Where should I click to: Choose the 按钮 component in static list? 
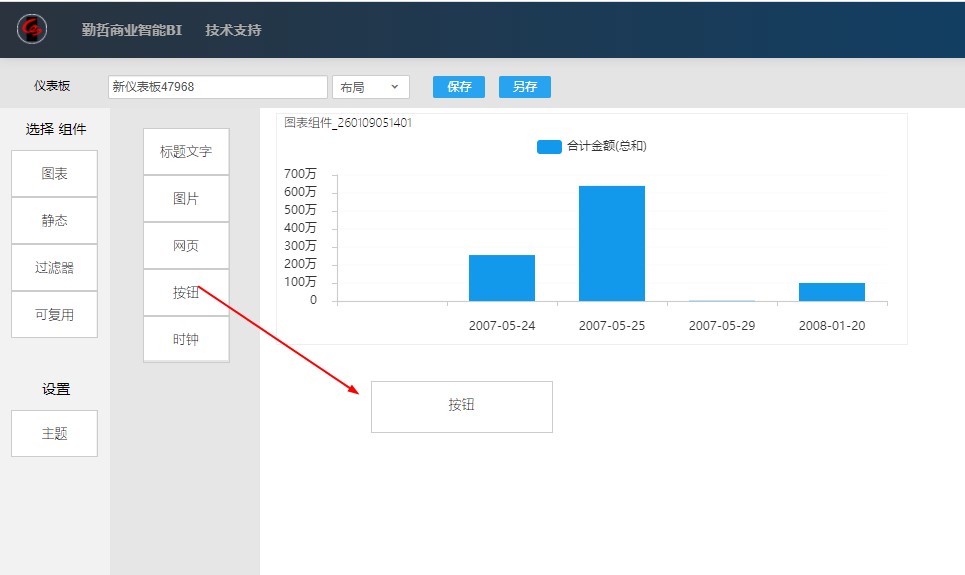pos(186,293)
